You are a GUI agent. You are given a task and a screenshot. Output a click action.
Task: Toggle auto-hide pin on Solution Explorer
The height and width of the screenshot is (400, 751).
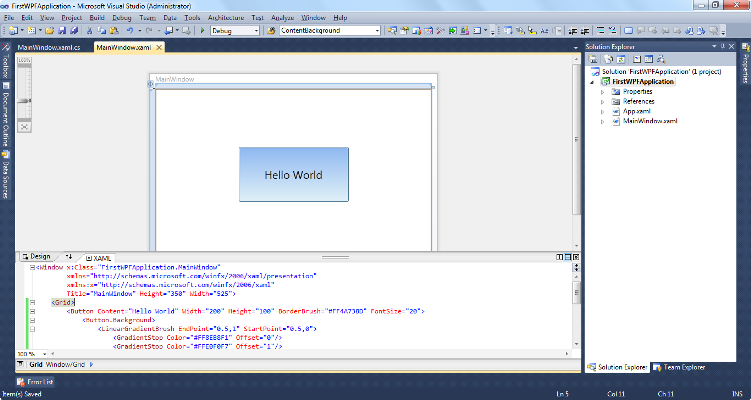click(x=724, y=47)
